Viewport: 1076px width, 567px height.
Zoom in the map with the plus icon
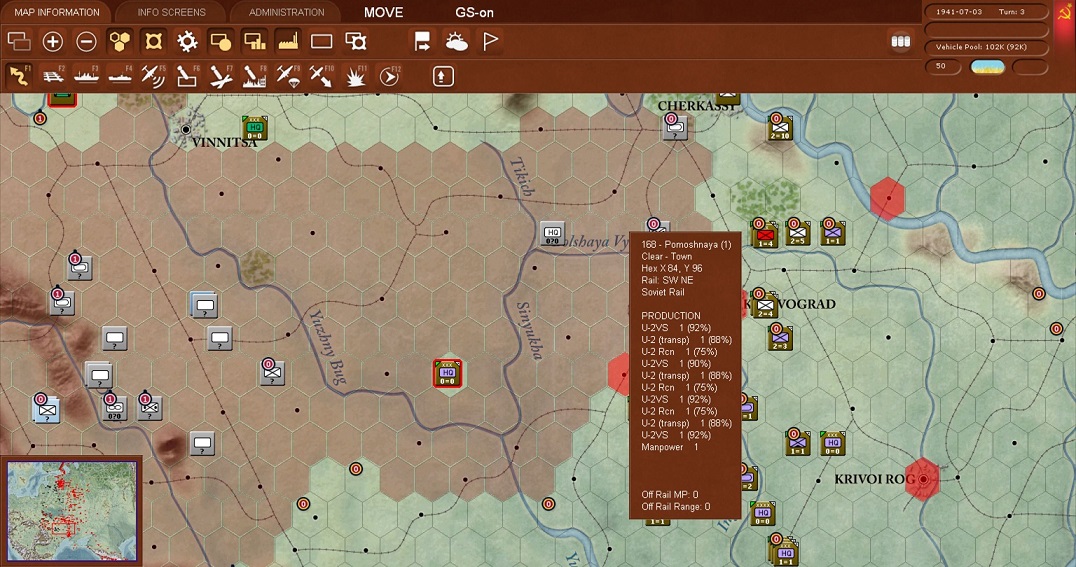53,42
